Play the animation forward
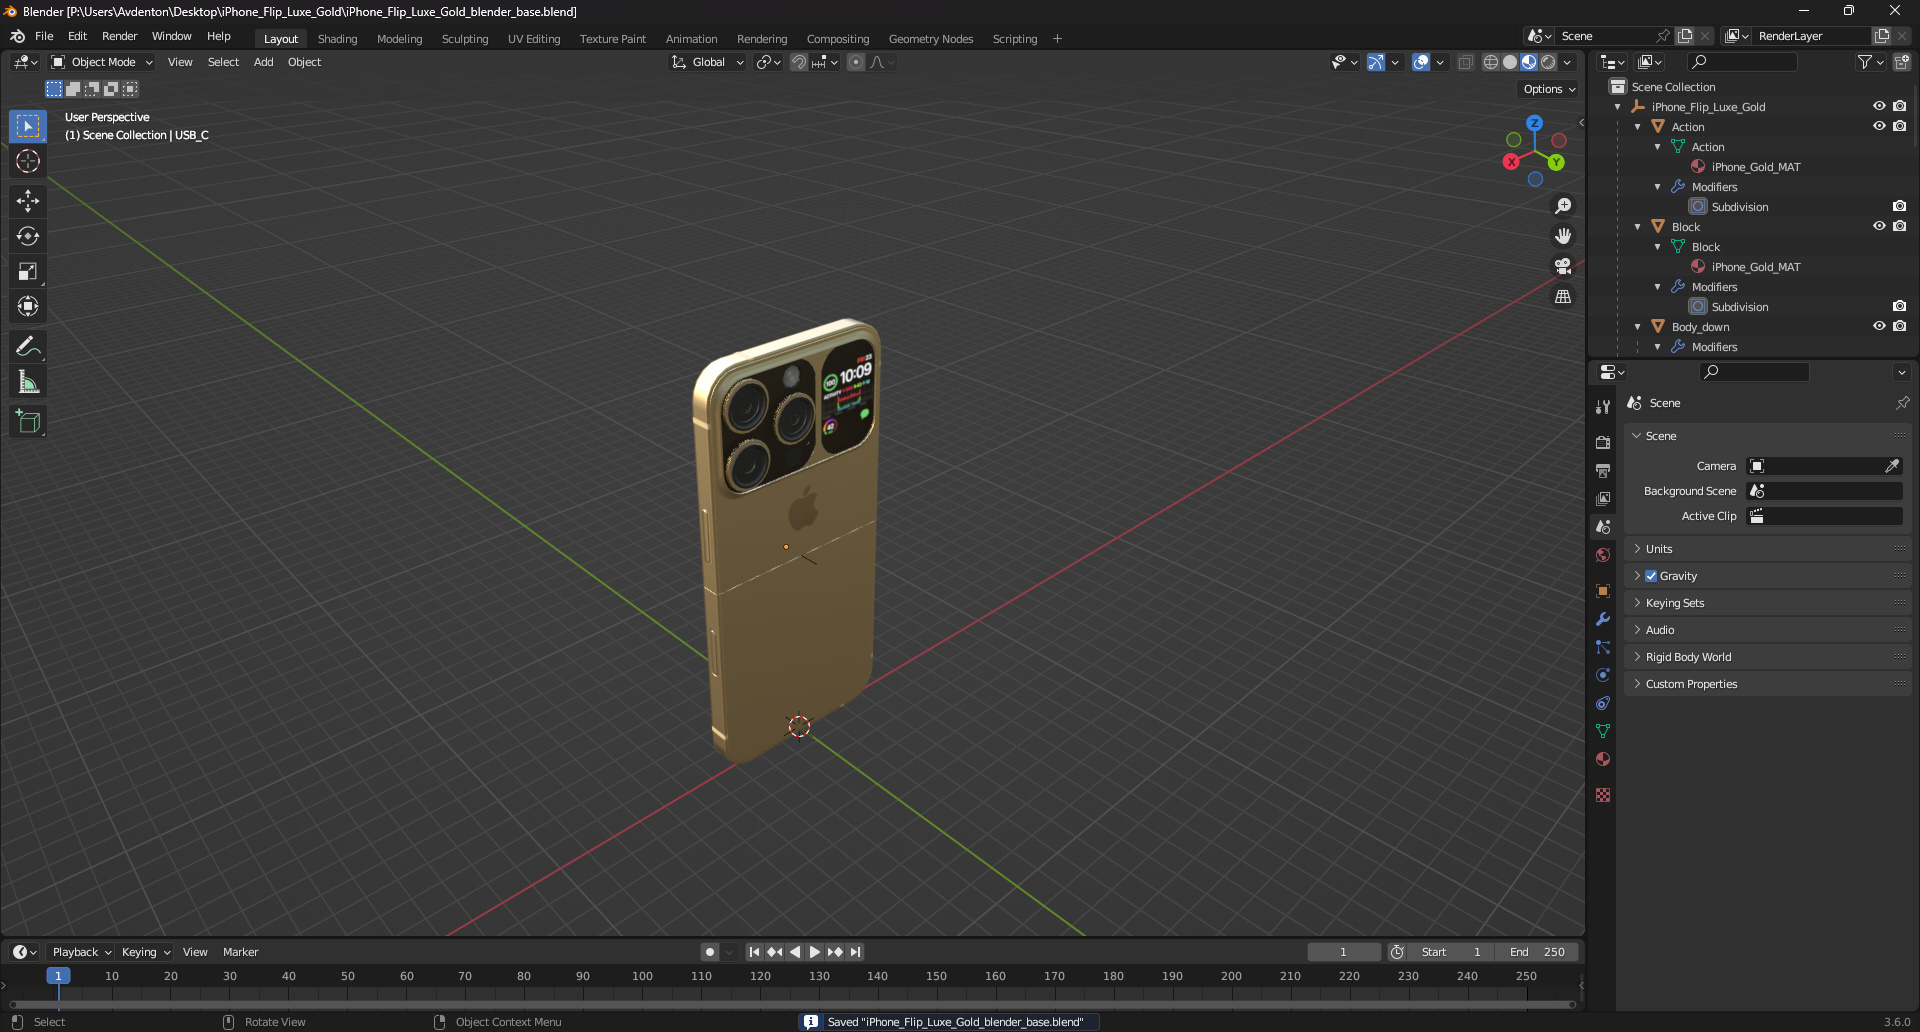Image resolution: width=1920 pixels, height=1032 pixels. point(815,952)
